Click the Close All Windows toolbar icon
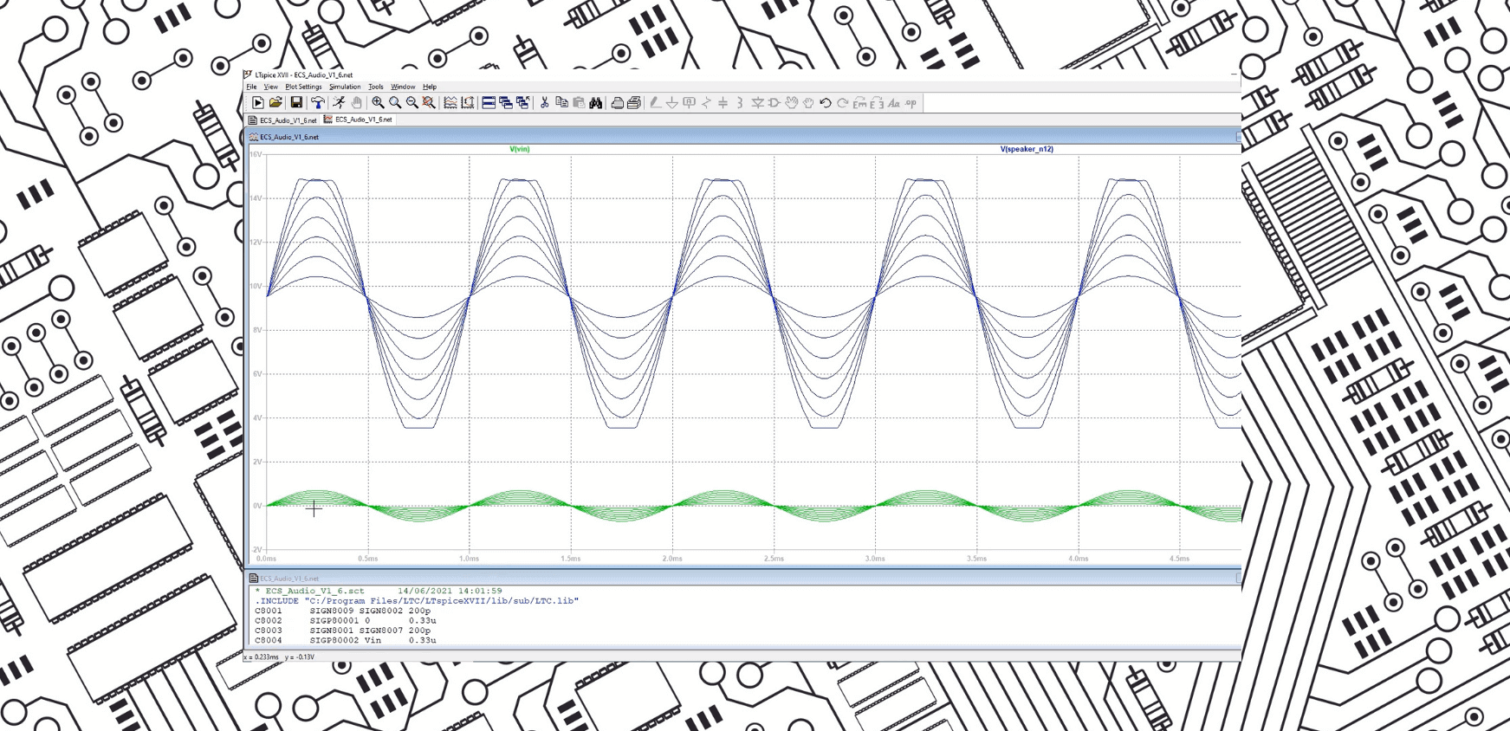The image size is (1510, 731). click(x=523, y=102)
